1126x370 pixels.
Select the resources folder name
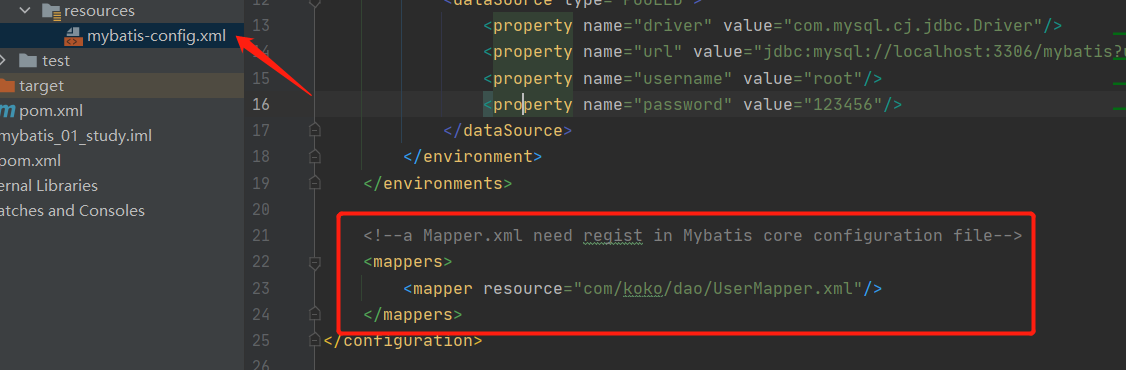(99, 11)
